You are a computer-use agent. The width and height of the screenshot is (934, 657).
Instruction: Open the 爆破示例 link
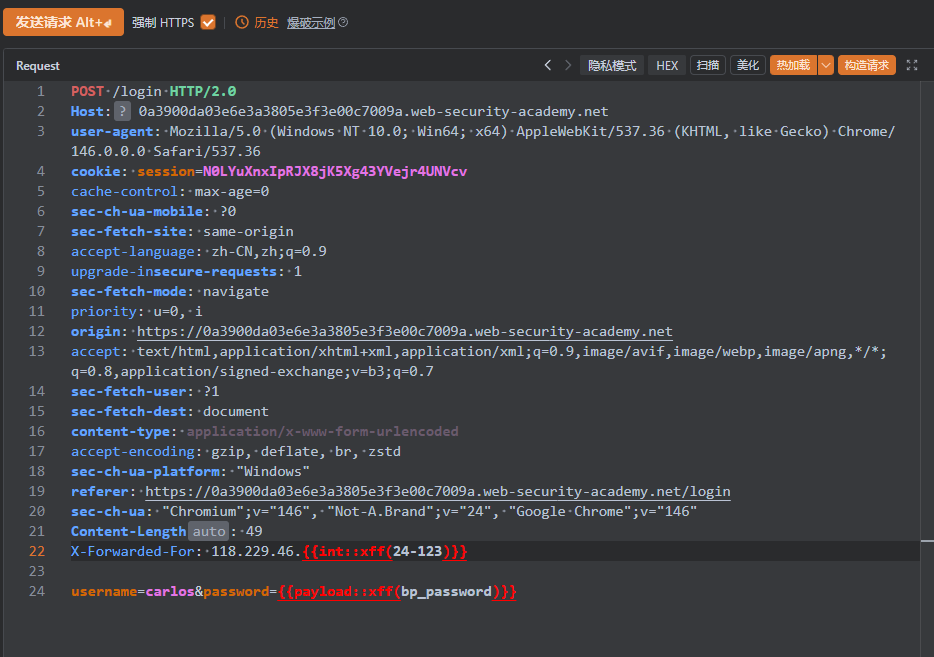point(311,22)
